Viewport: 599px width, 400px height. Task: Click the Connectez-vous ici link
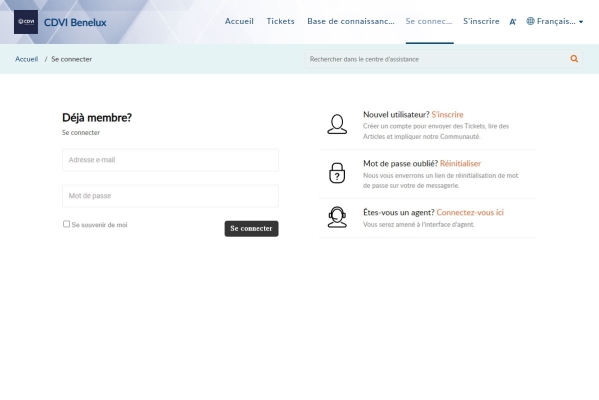point(470,212)
